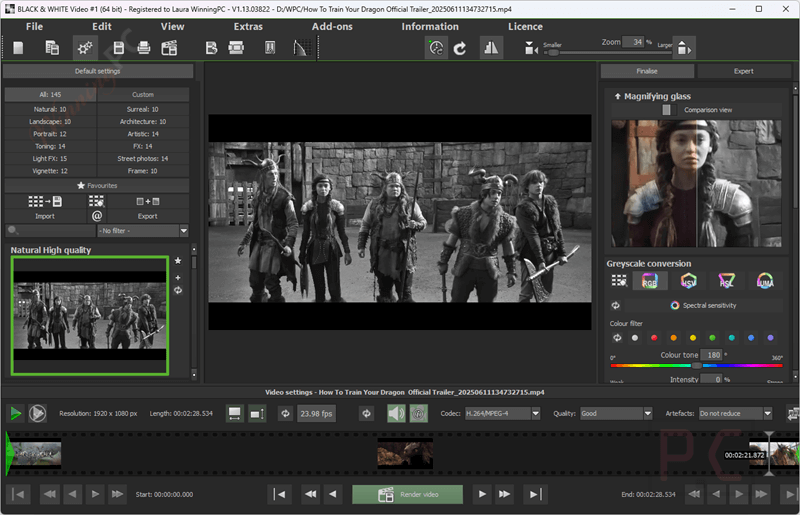Click the @ icon between Import and Export
Viewport: 800px width, 515px height.
pyautogui.click(x=97, y=216)
